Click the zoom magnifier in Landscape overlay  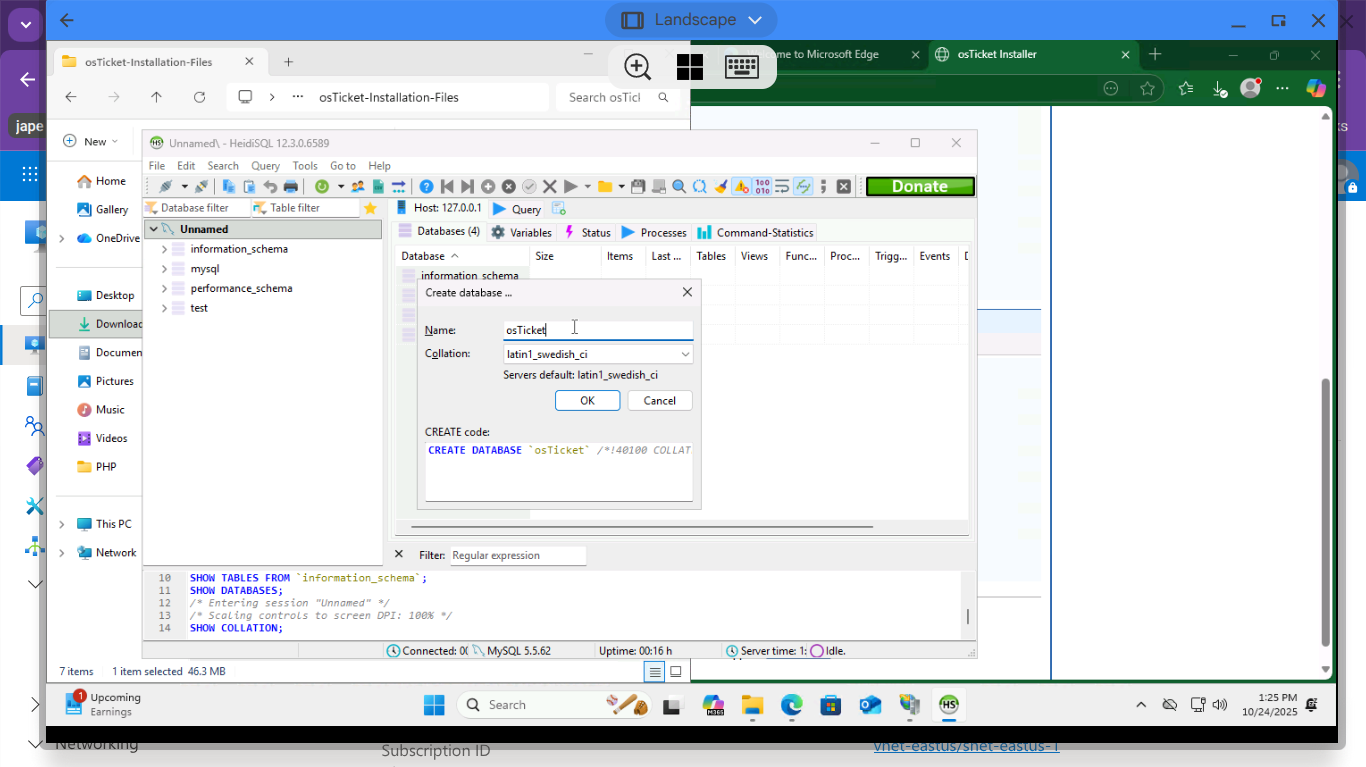637,67
